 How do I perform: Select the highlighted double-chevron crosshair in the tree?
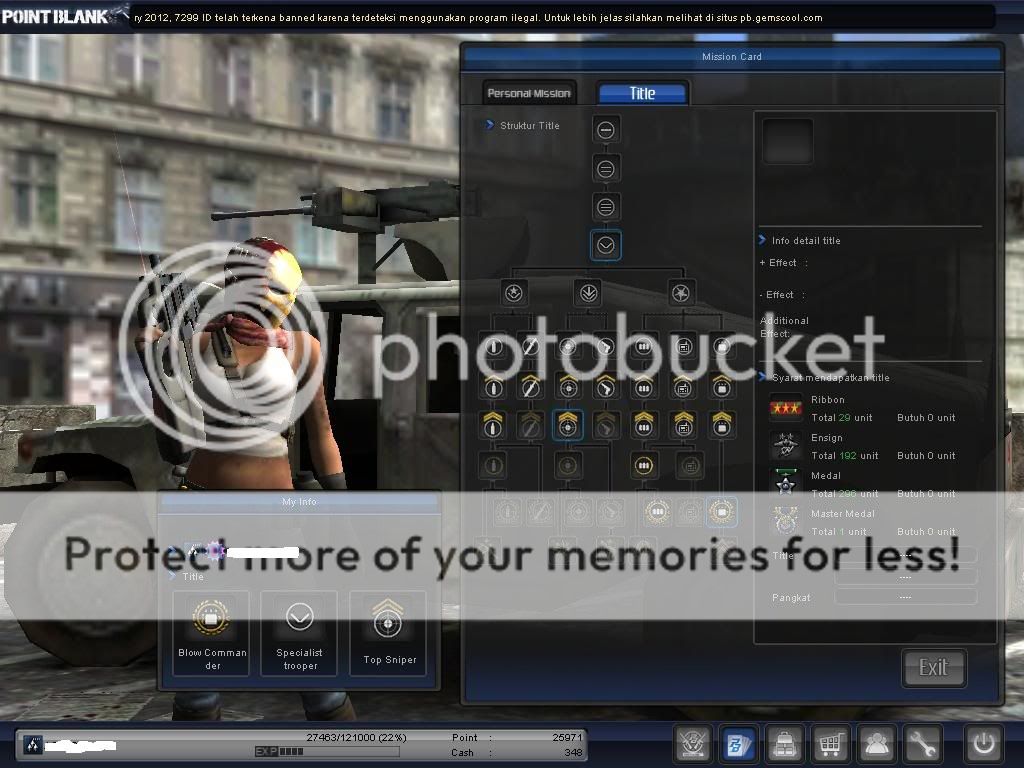(568, 424)
